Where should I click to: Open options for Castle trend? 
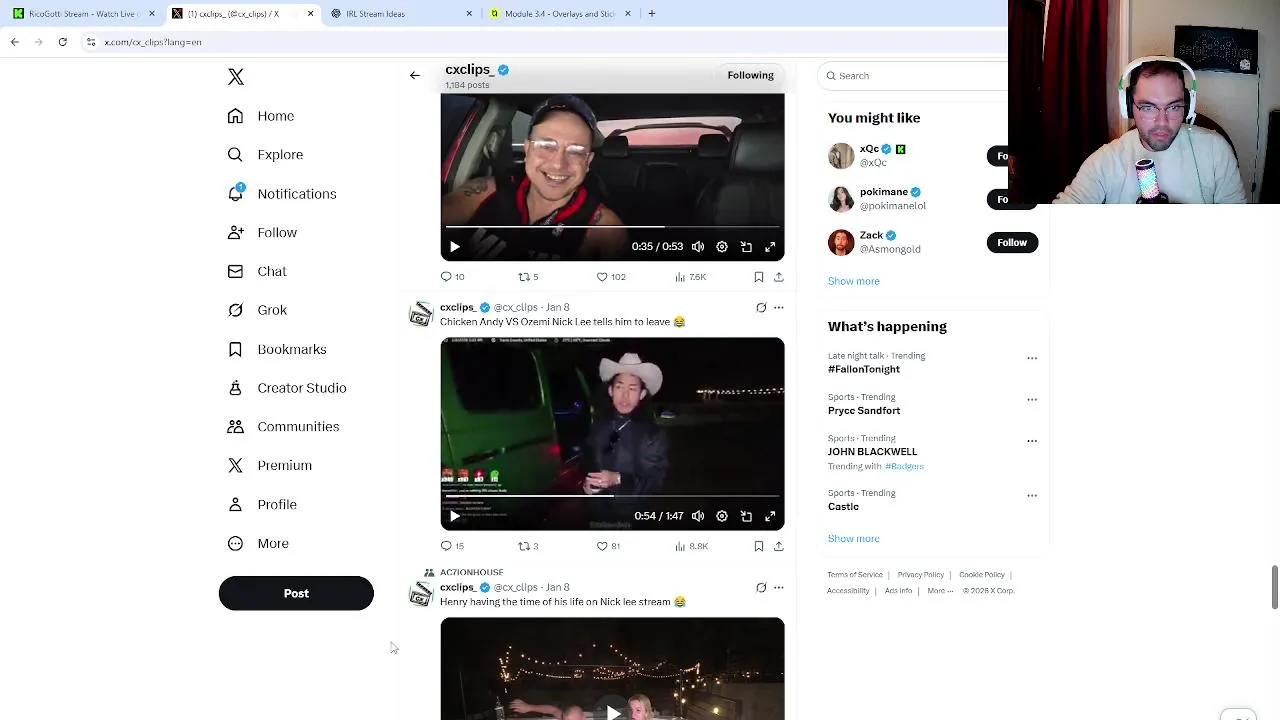(x=1032, y=496)
